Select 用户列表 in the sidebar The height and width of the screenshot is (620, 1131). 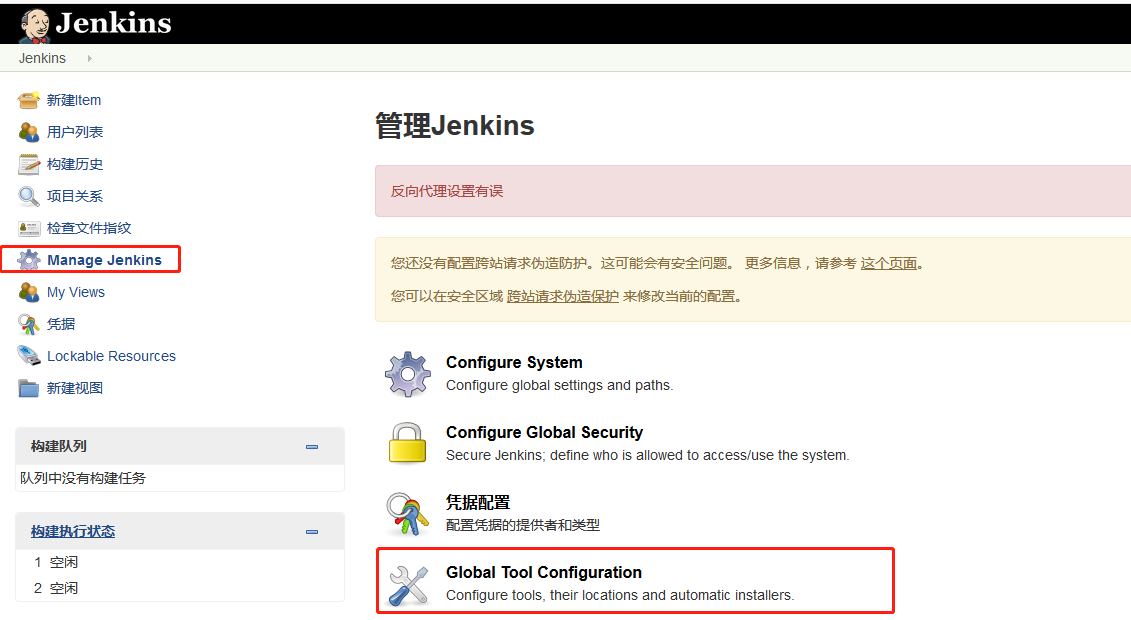(71, 131)
